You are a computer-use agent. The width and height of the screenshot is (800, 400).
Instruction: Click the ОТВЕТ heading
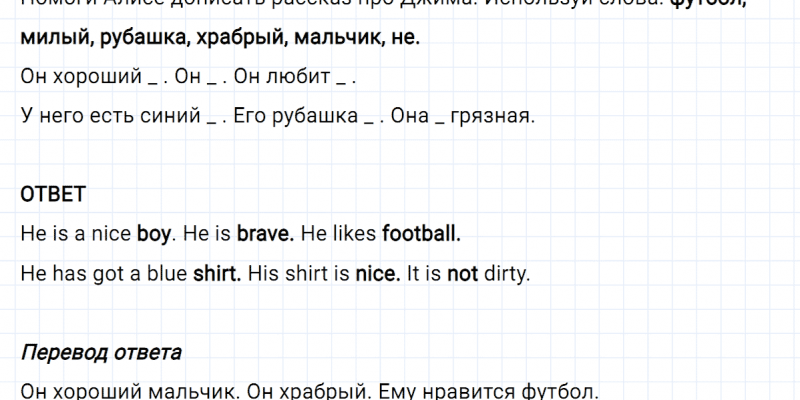coord(53,192)
